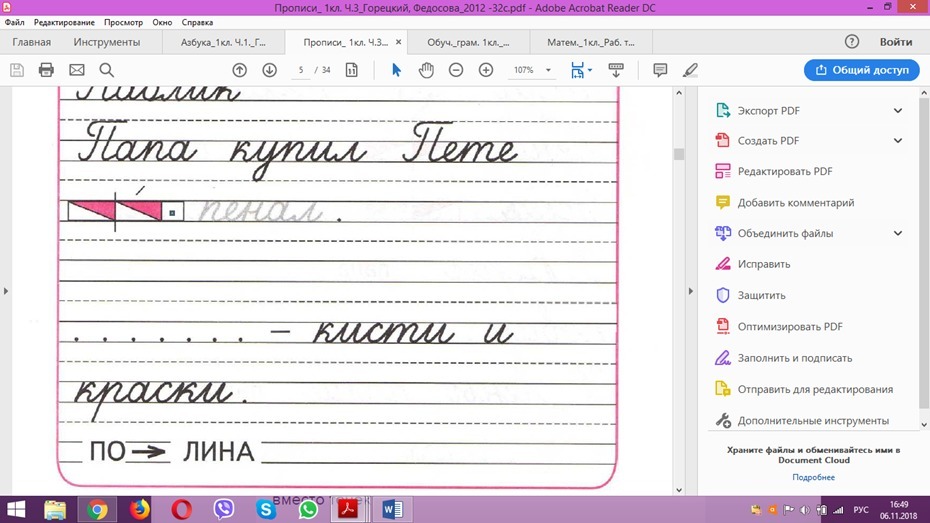
Task: Select the Hand pan tool
Action: tap(426, 70)
